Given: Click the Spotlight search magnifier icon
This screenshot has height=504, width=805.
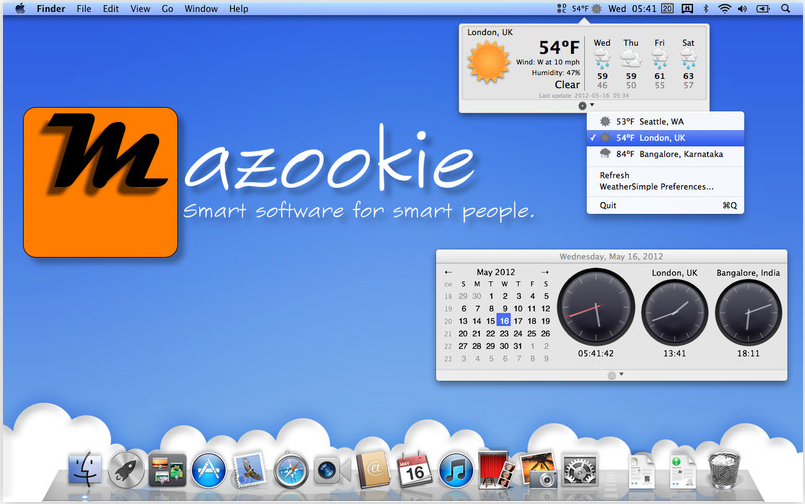Looking at the screenshot, I should click(x=785, y=8).
